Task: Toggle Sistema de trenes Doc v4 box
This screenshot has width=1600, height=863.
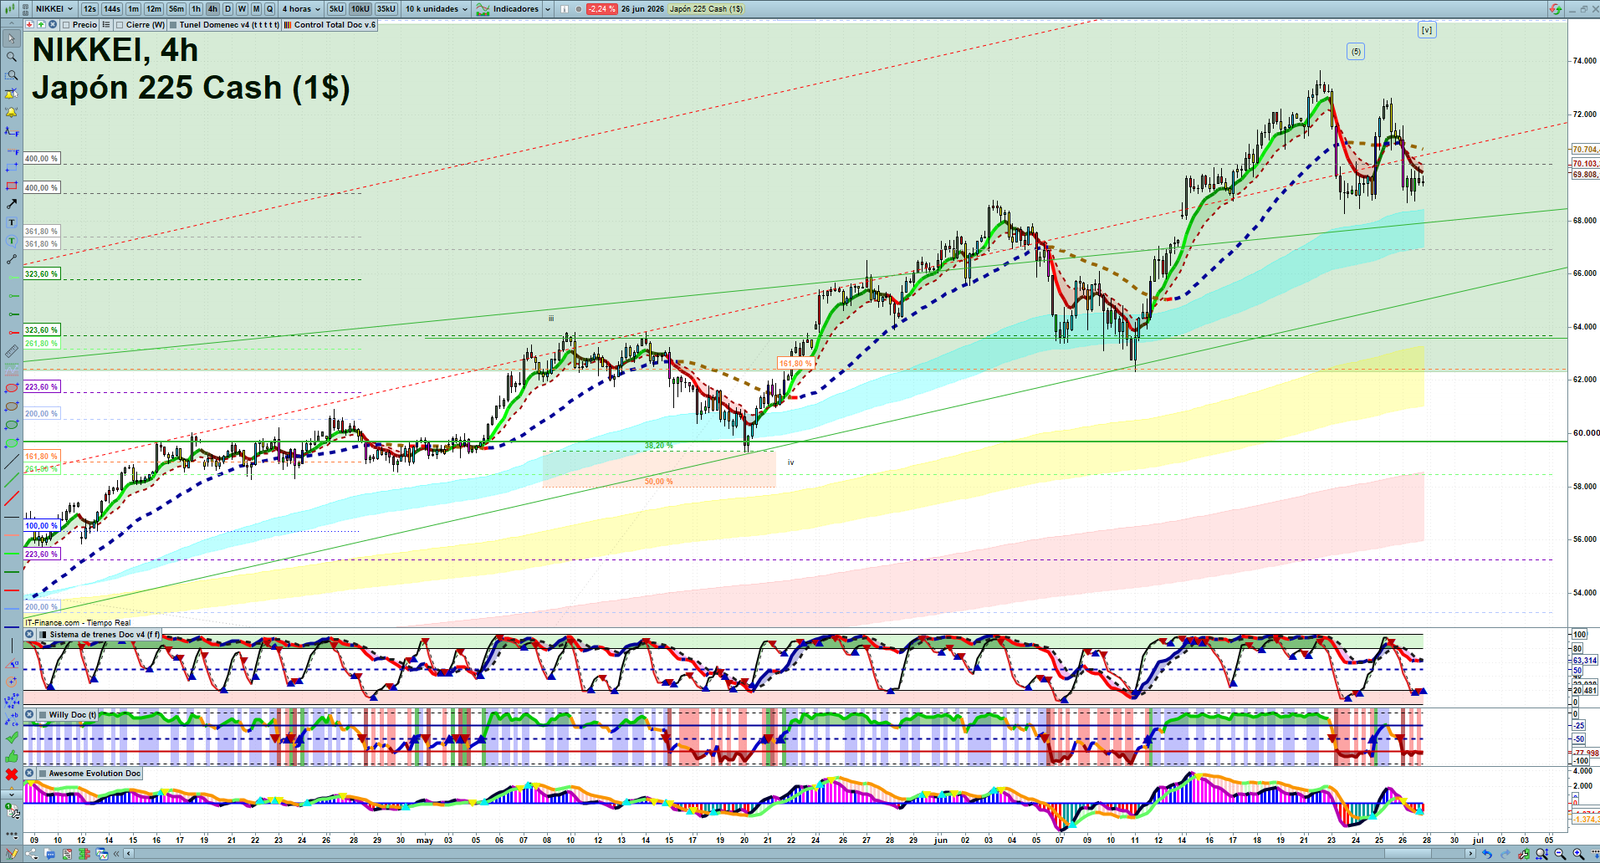Action: (43, 634)
